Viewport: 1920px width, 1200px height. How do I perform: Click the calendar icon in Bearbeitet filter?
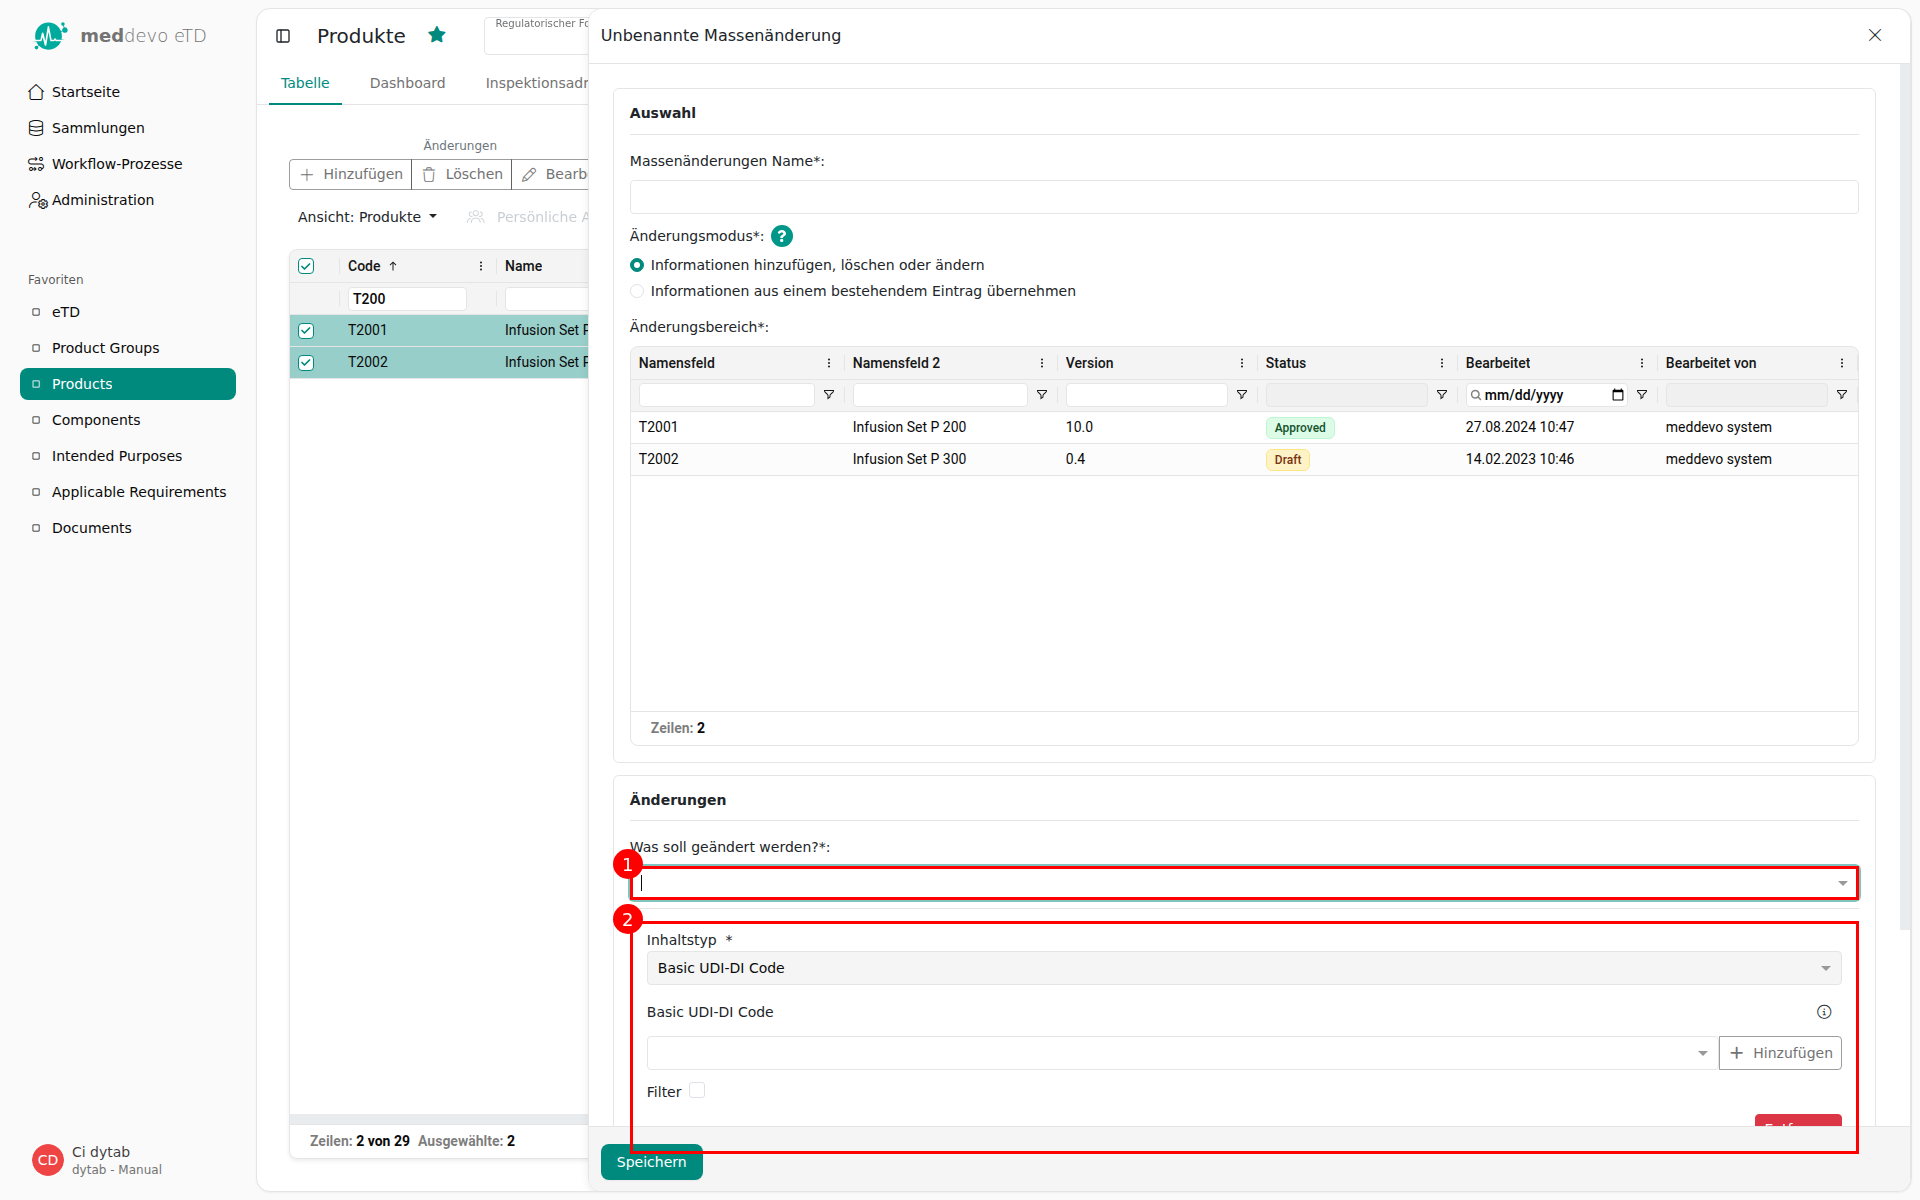point(1617,395)
